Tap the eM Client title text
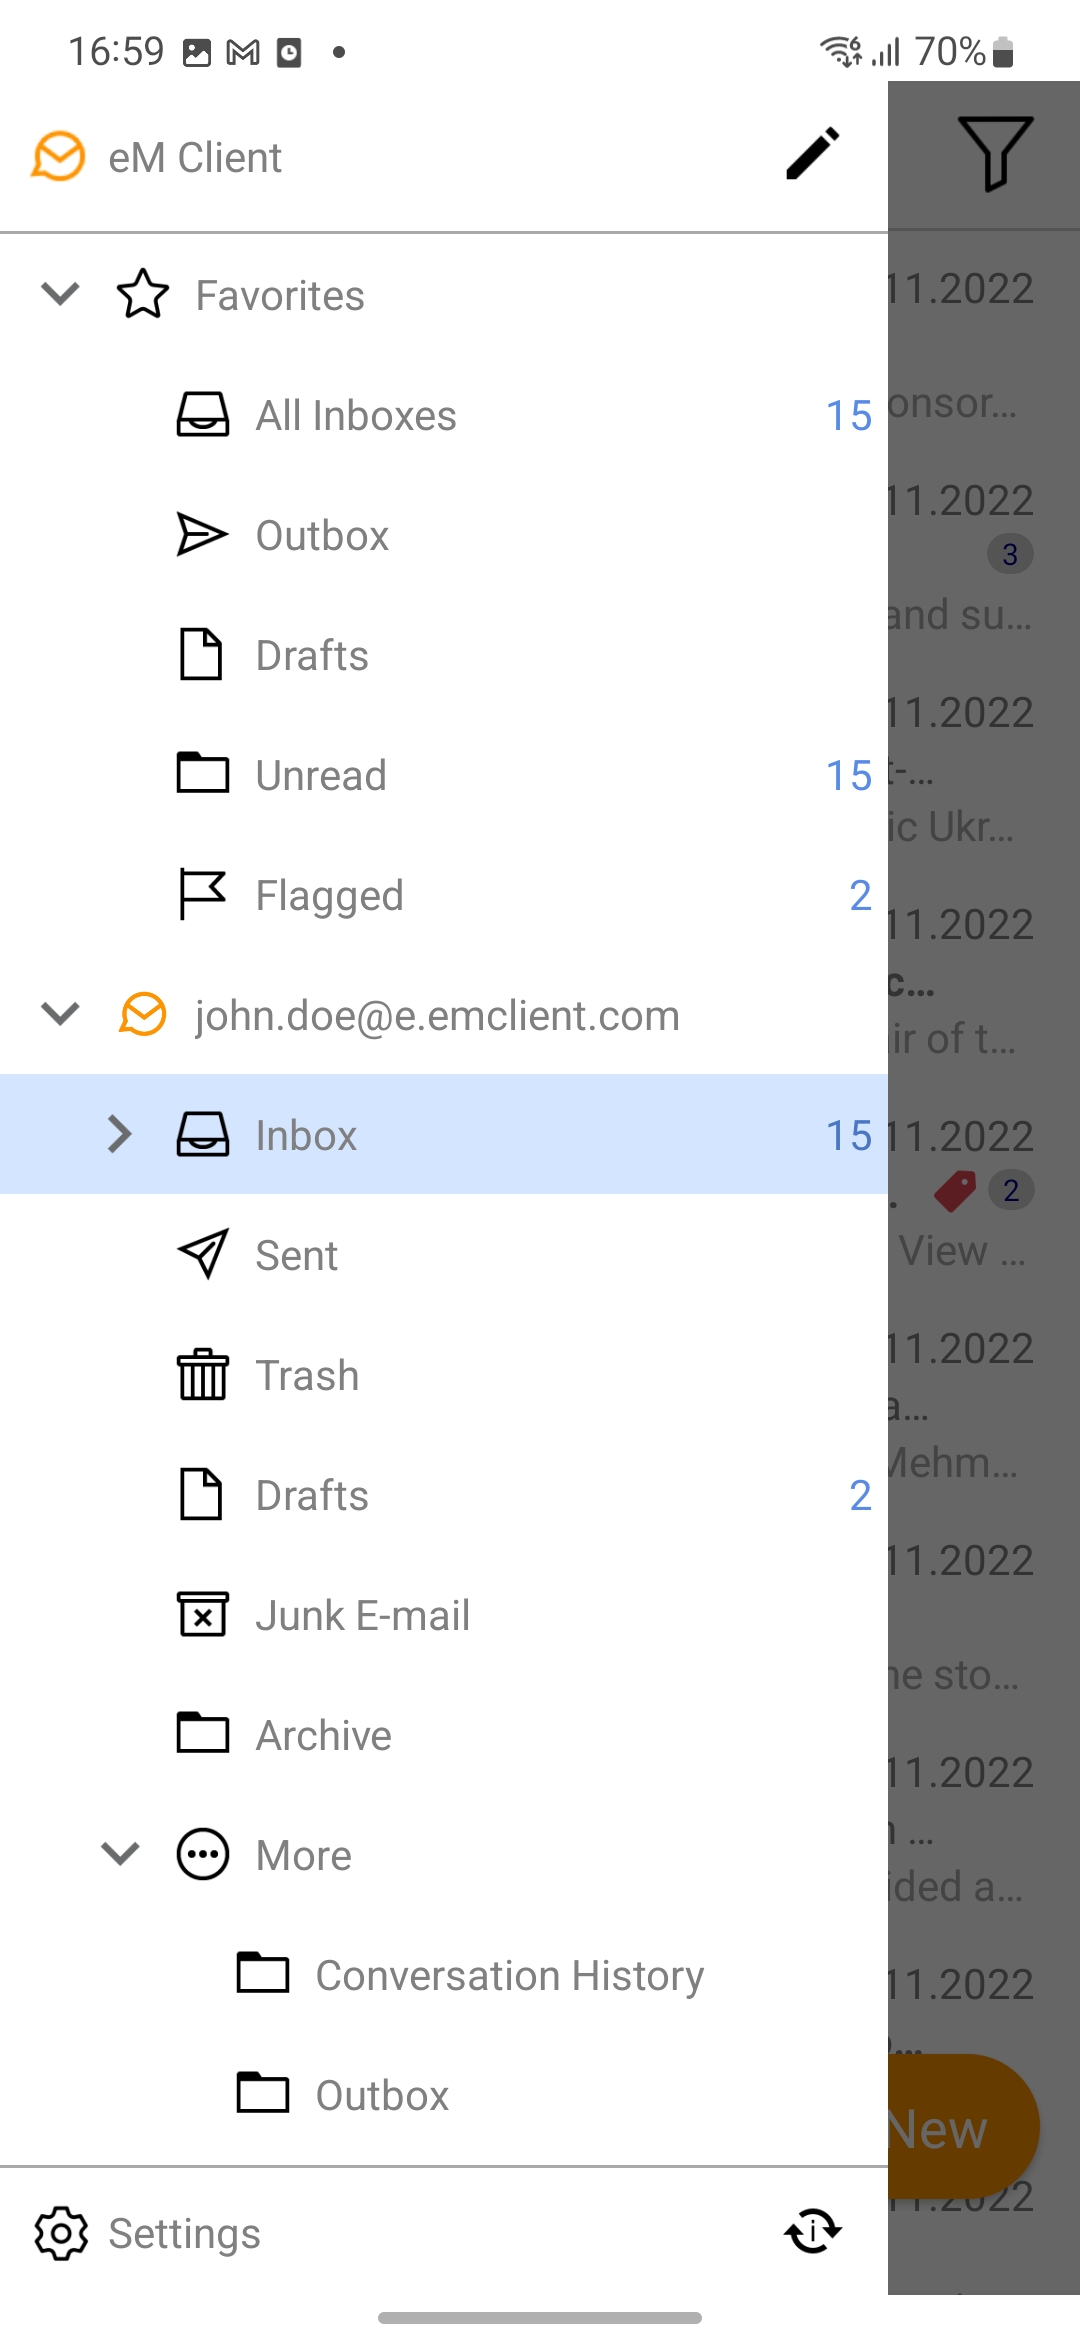 (195, 157)
